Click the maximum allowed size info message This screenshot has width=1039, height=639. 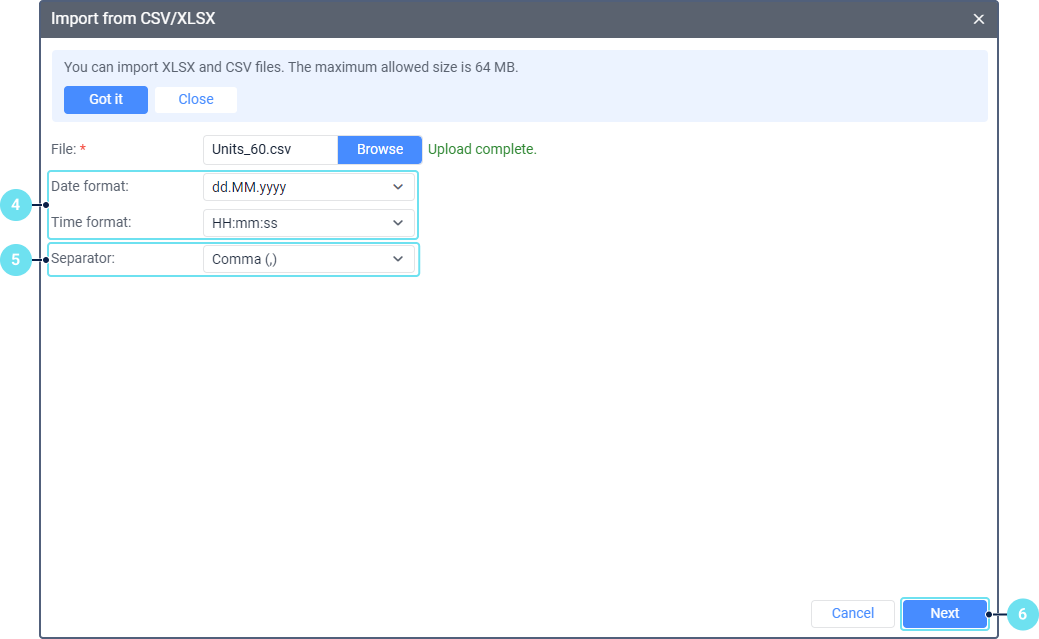(291, 67)
